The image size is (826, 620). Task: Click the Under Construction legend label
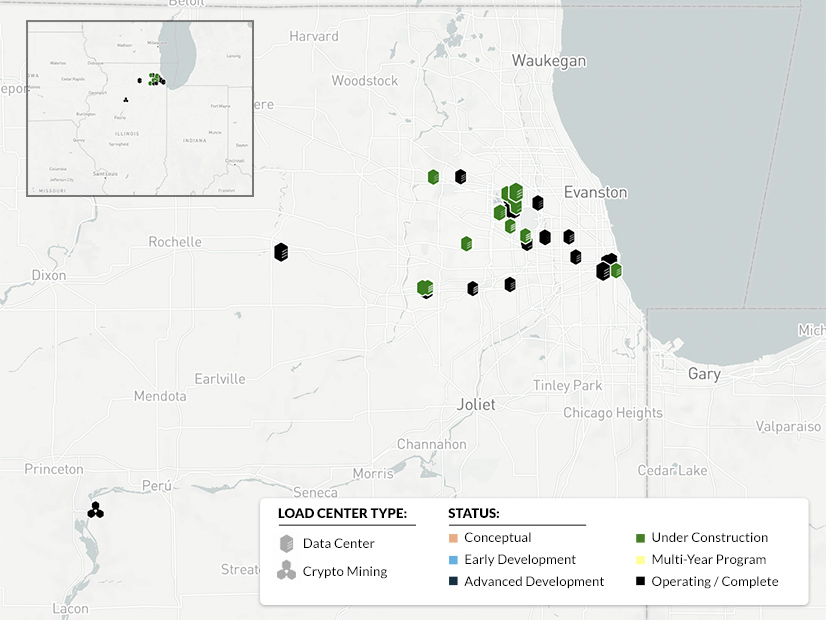[x=710, y=537]
